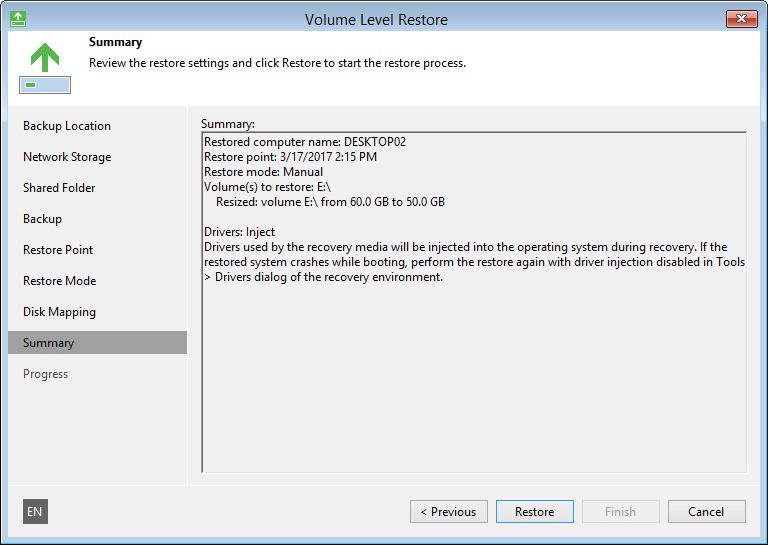
Task: Click the Volume Level Restore title text
Action: tap(376, 20)
